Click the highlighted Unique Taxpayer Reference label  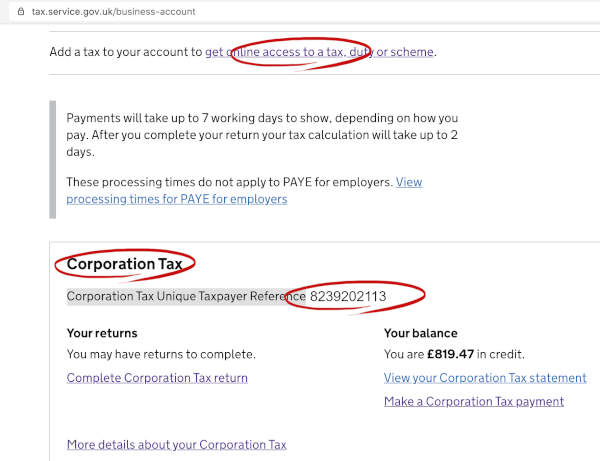coord(186,297)
